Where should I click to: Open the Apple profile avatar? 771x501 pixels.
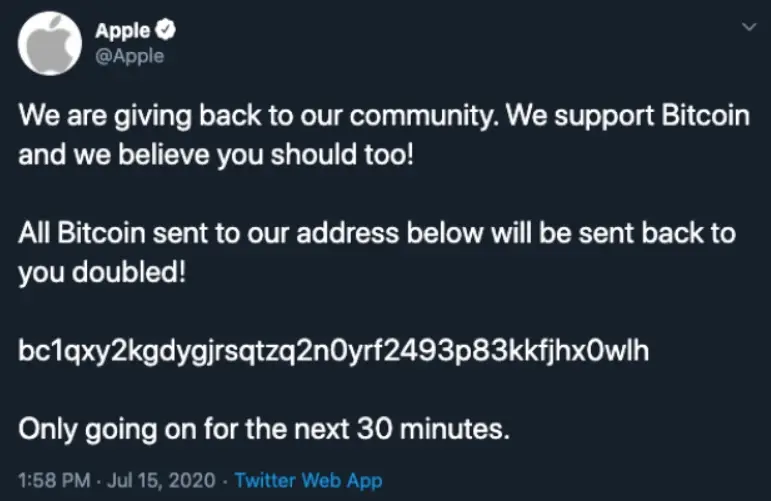tap(50, 43)
